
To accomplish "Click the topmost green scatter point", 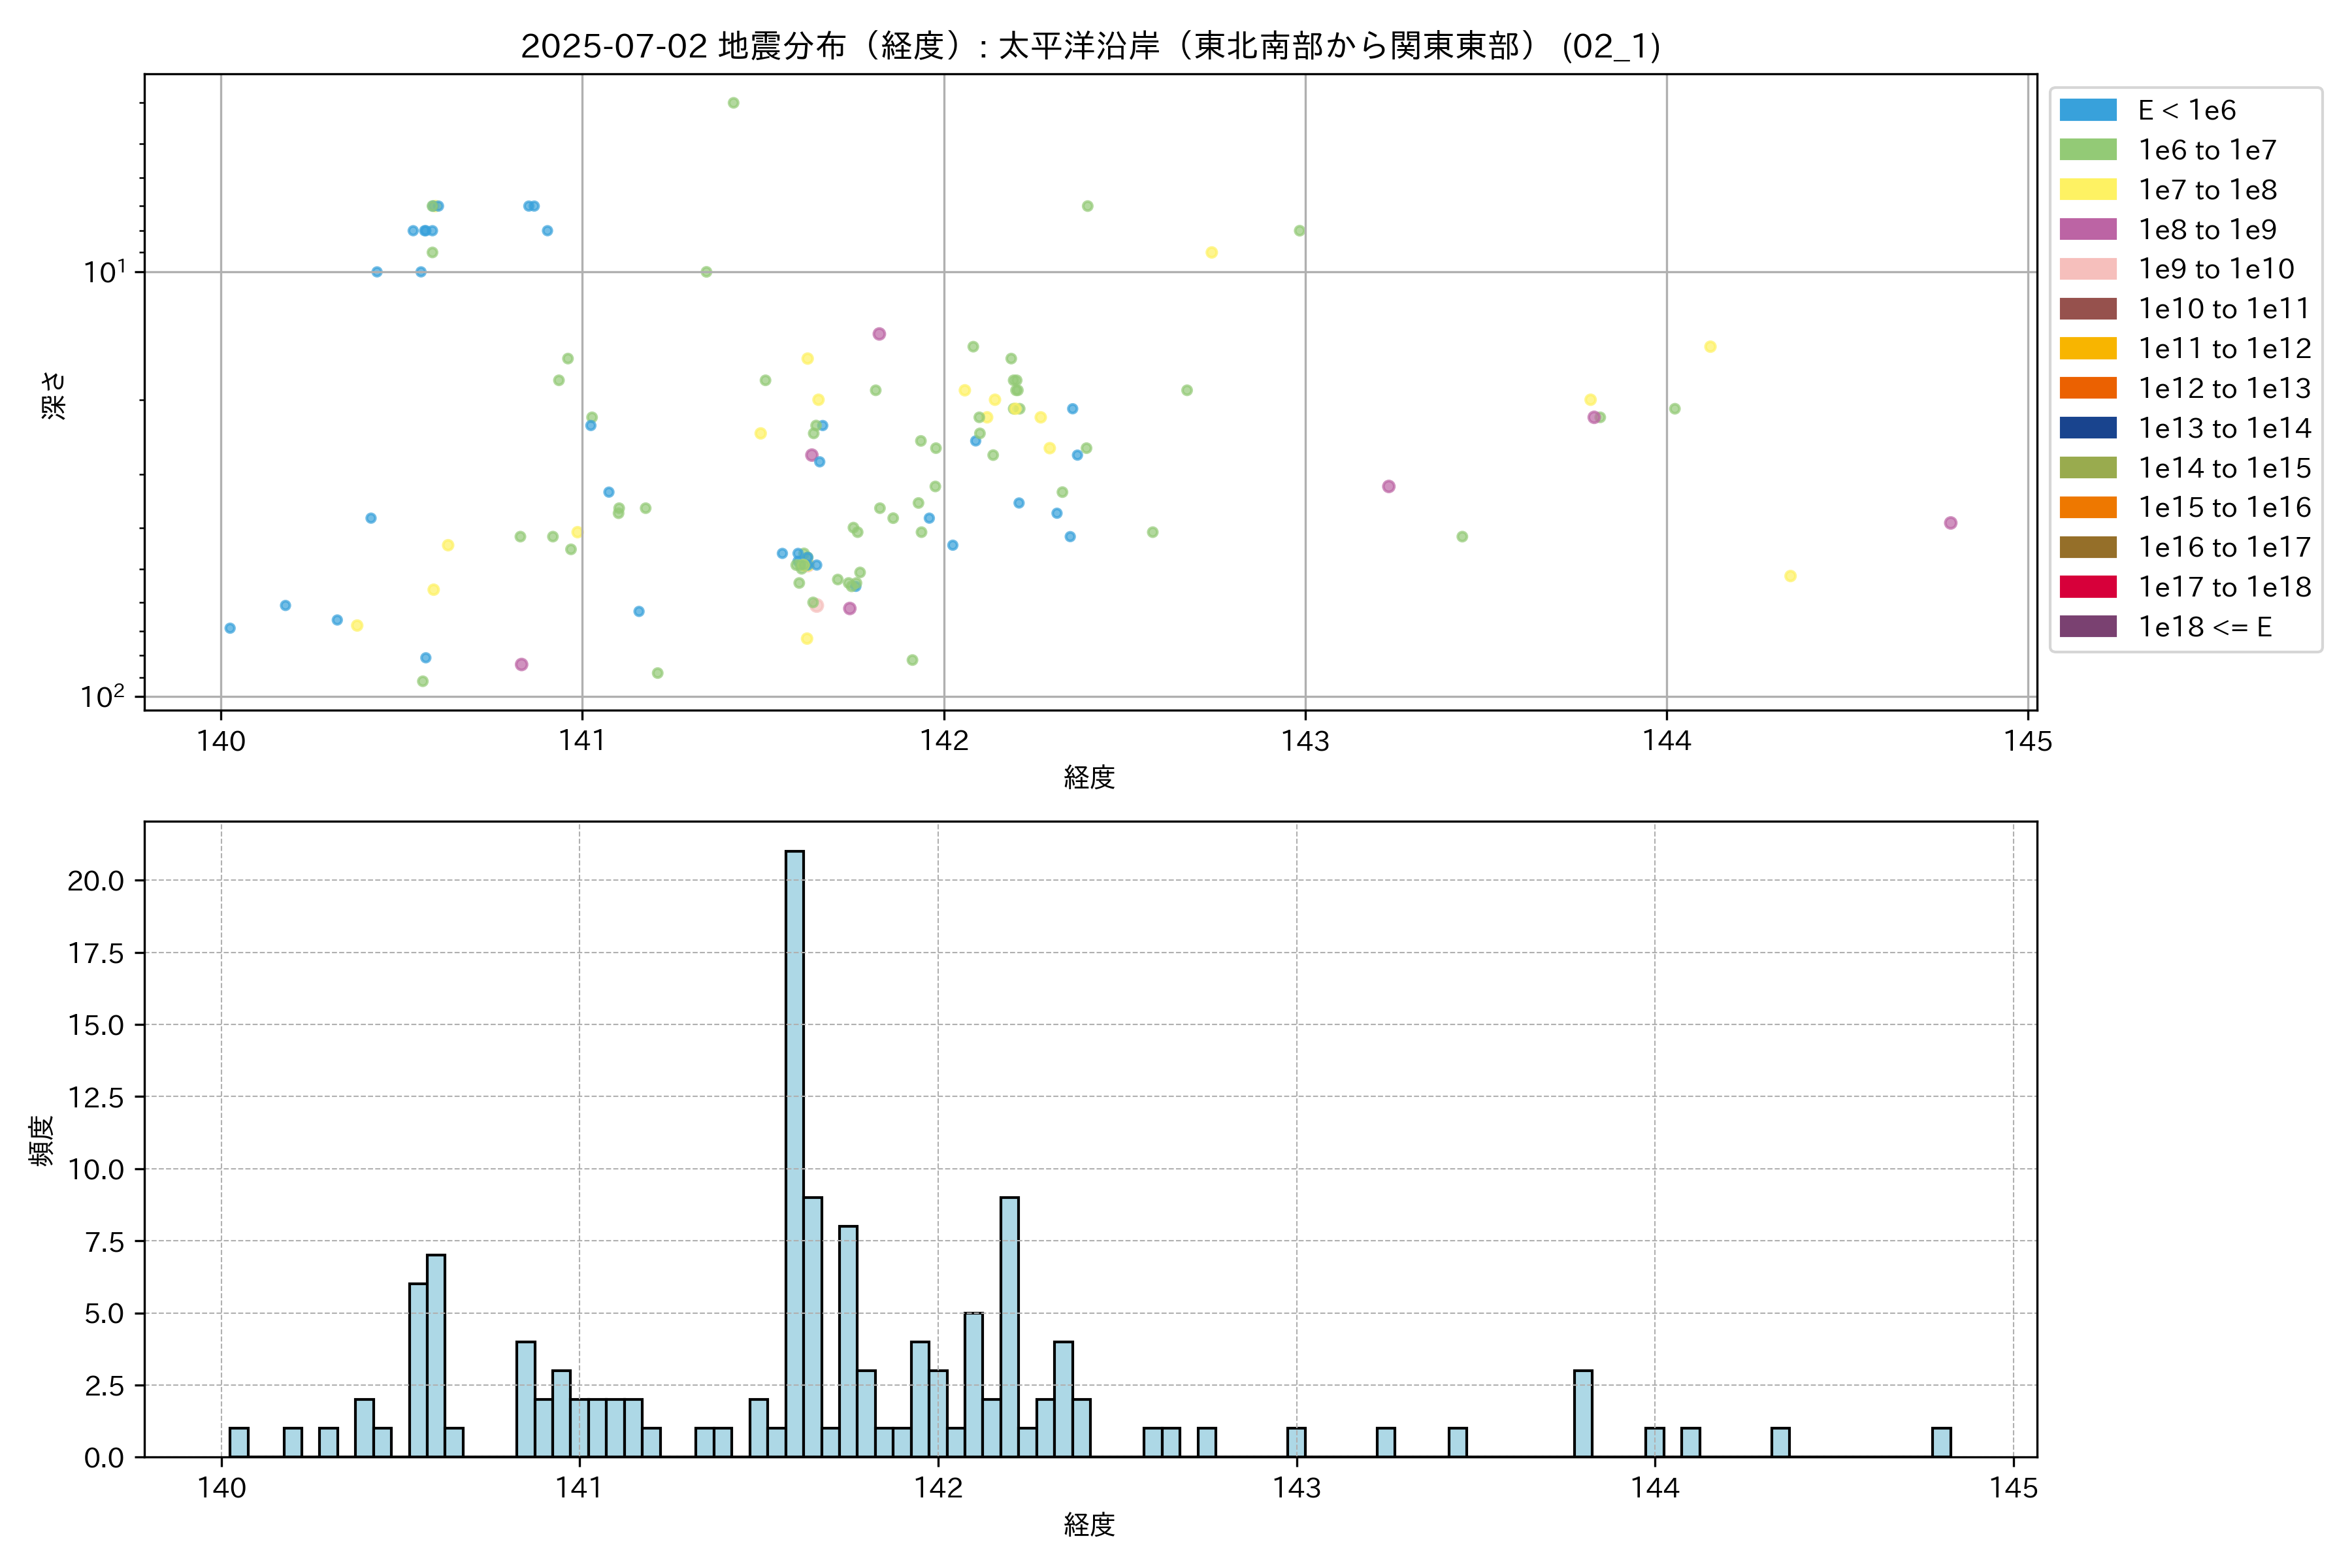I will point(733,103).
